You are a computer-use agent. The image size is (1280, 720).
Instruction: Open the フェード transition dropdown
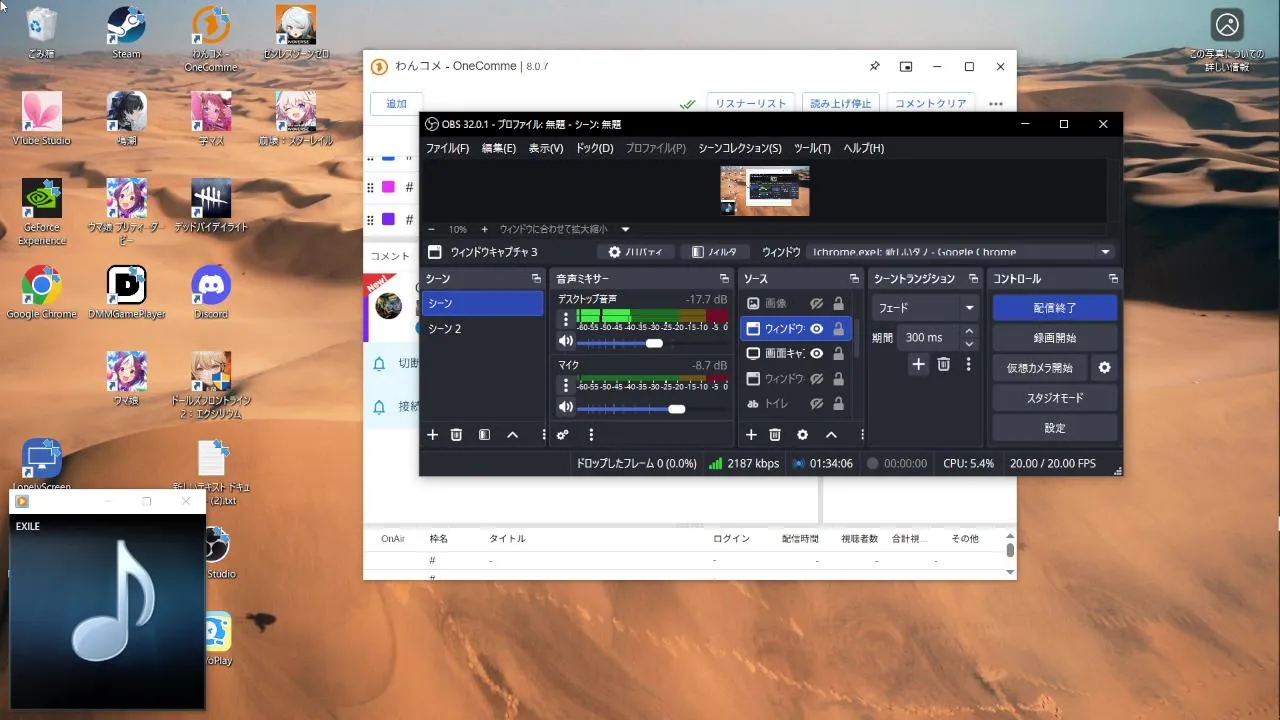(926, 308)
